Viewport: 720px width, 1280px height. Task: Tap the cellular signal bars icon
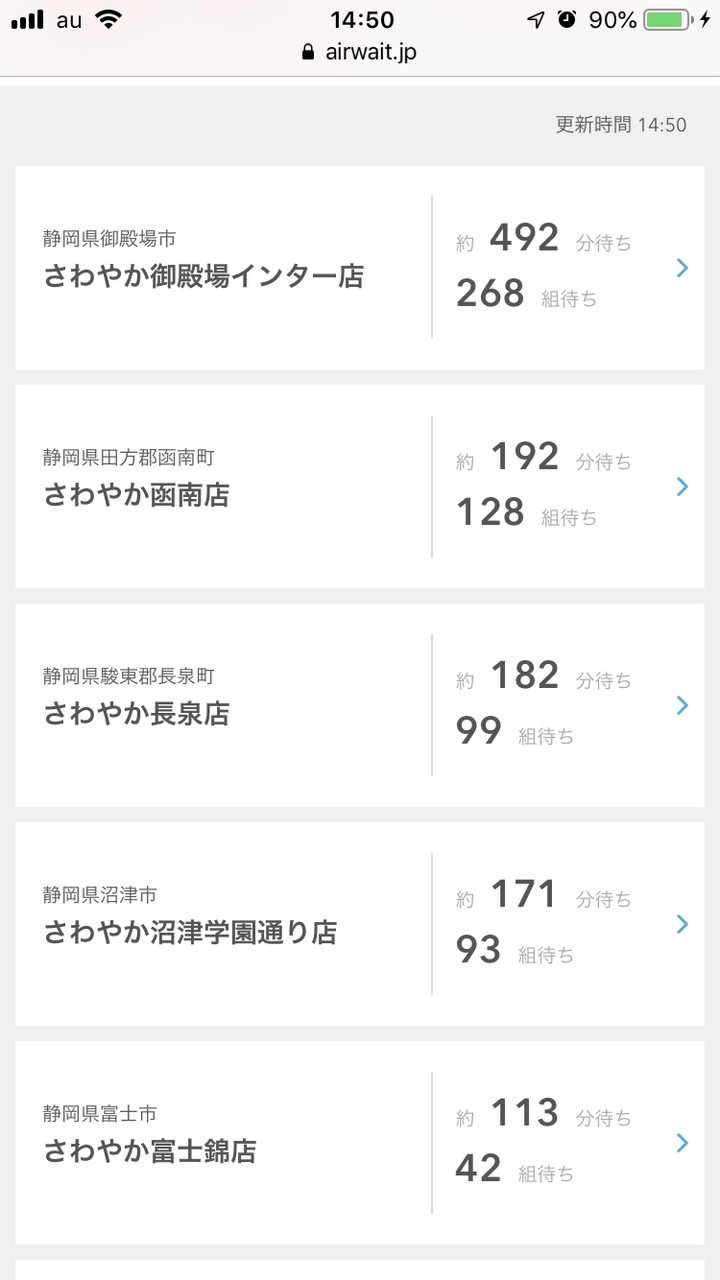[x=28, y=20]
